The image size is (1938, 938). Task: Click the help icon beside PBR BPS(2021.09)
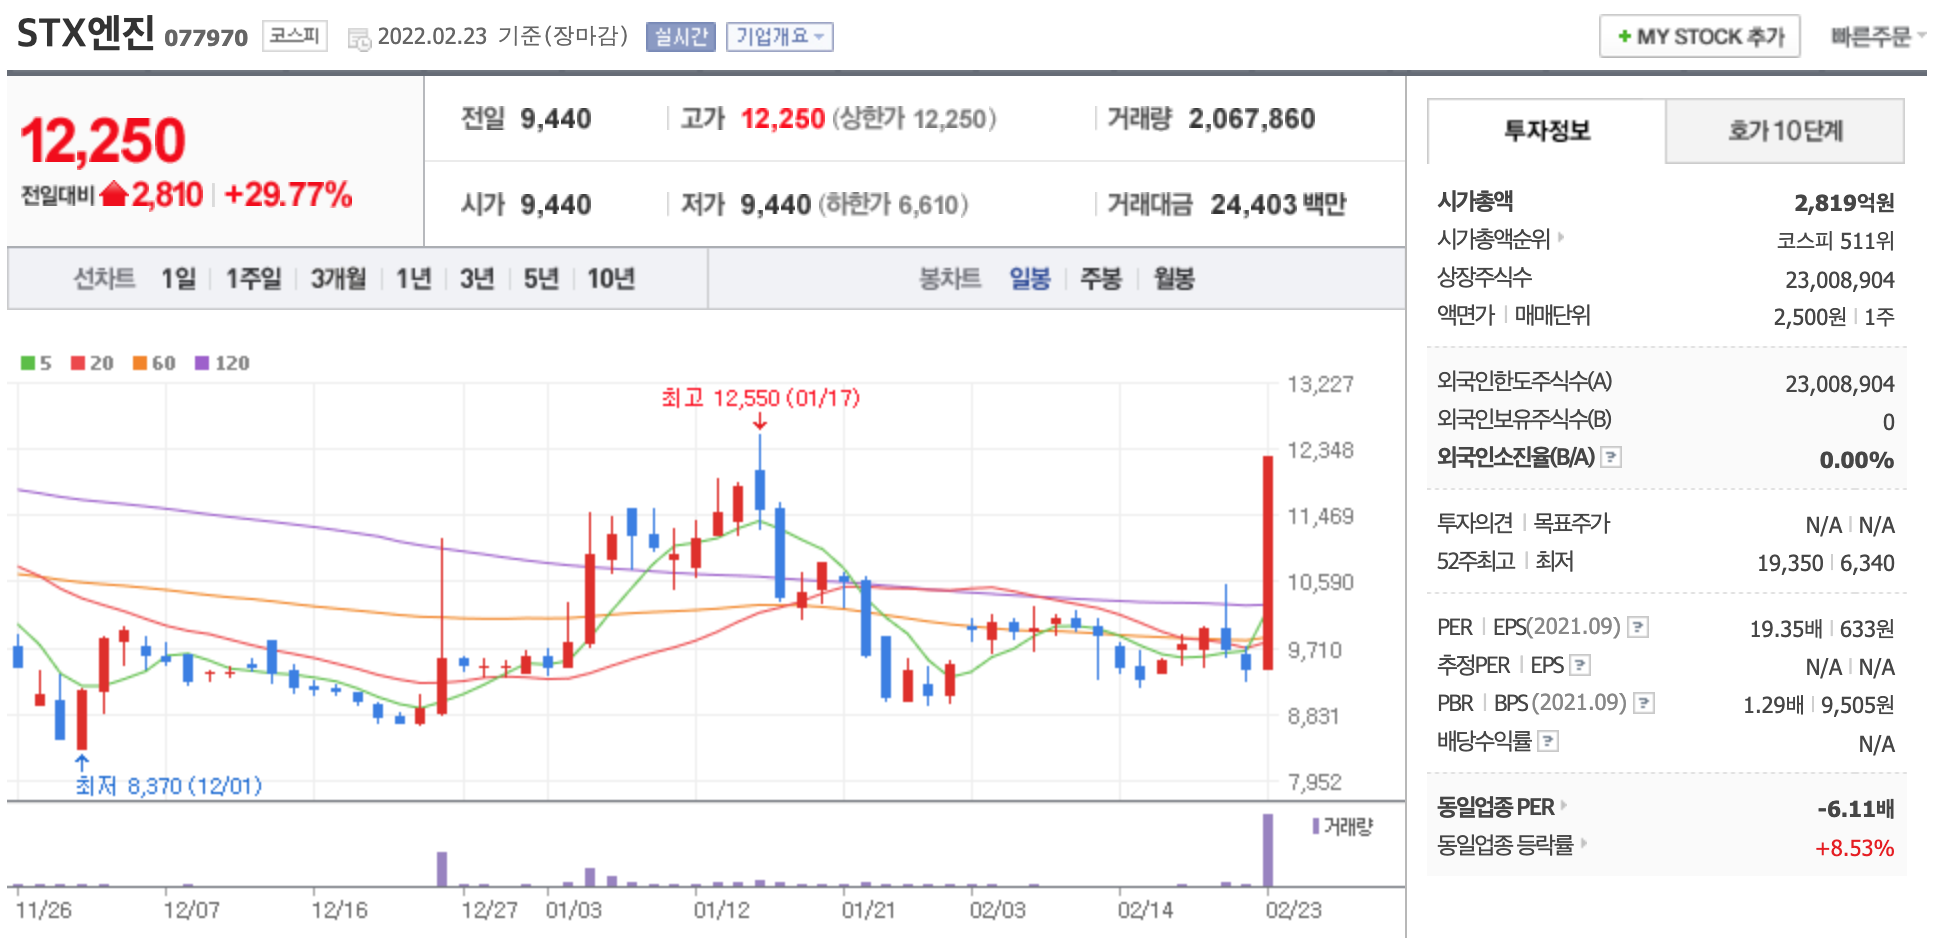1643,703
